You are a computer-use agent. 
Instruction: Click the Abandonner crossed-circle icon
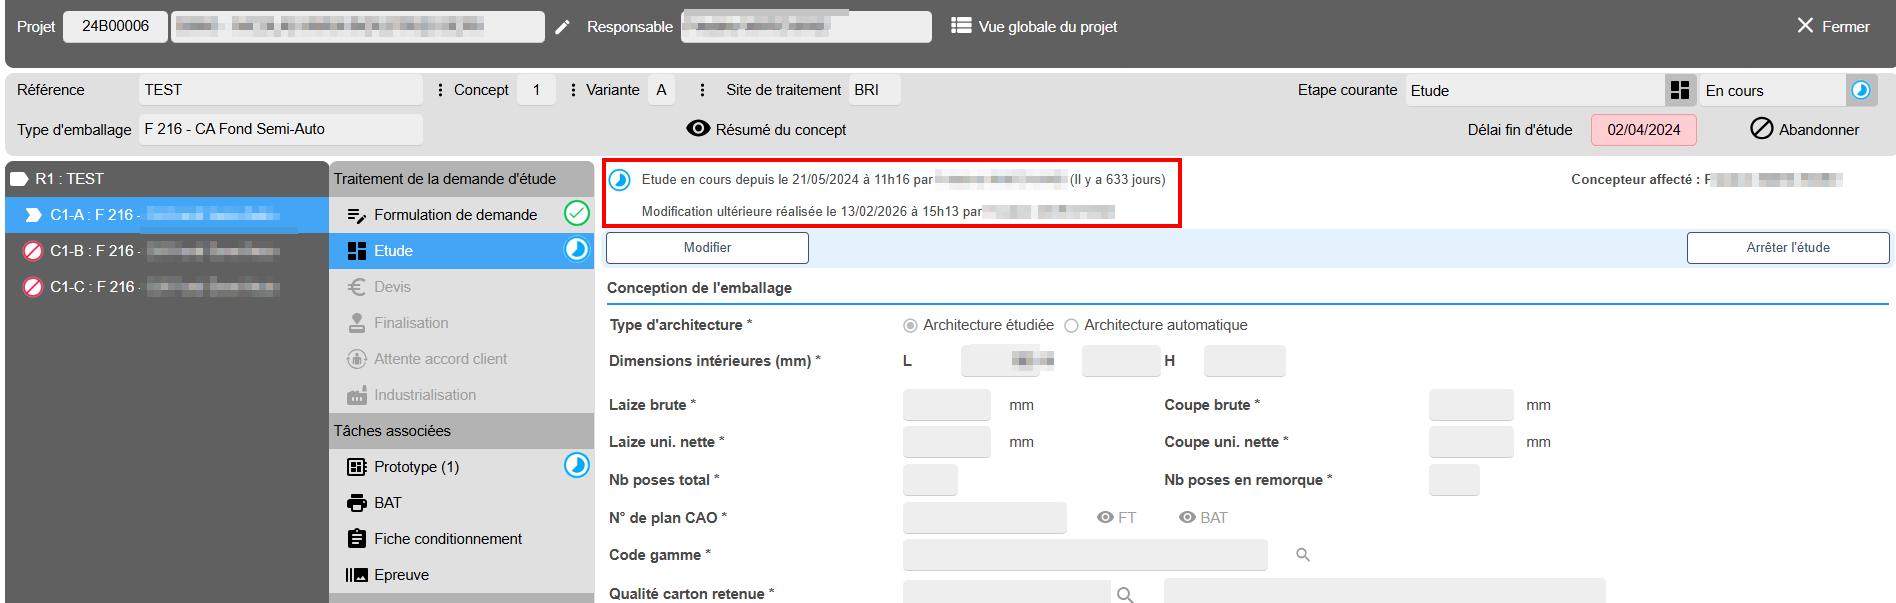point(1761,129)
